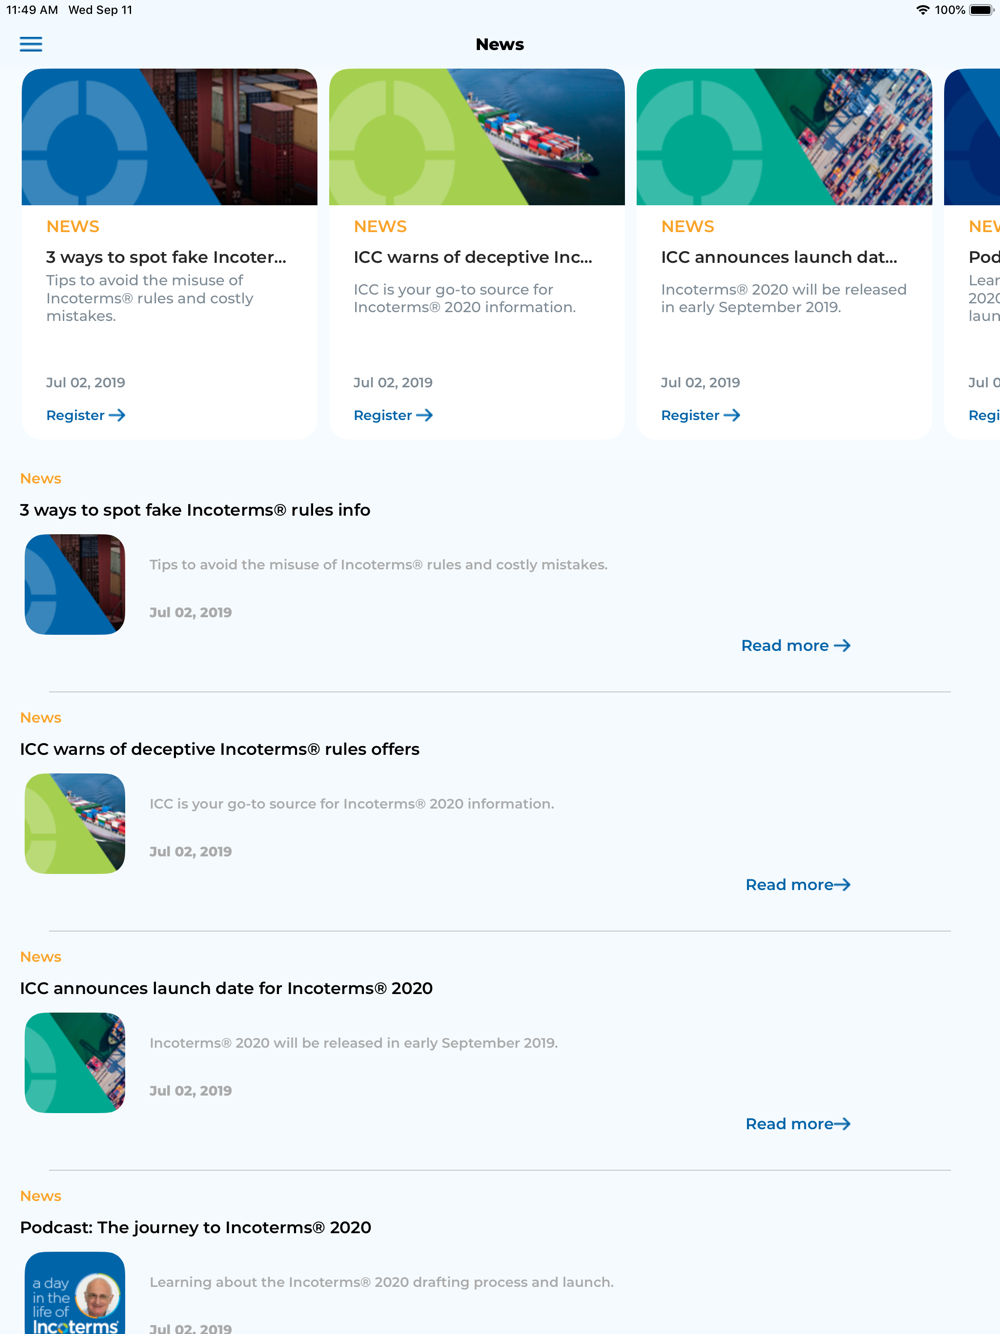Click Register on launch date card
Screen dimensions: 1000x1334
coord(700,415)
